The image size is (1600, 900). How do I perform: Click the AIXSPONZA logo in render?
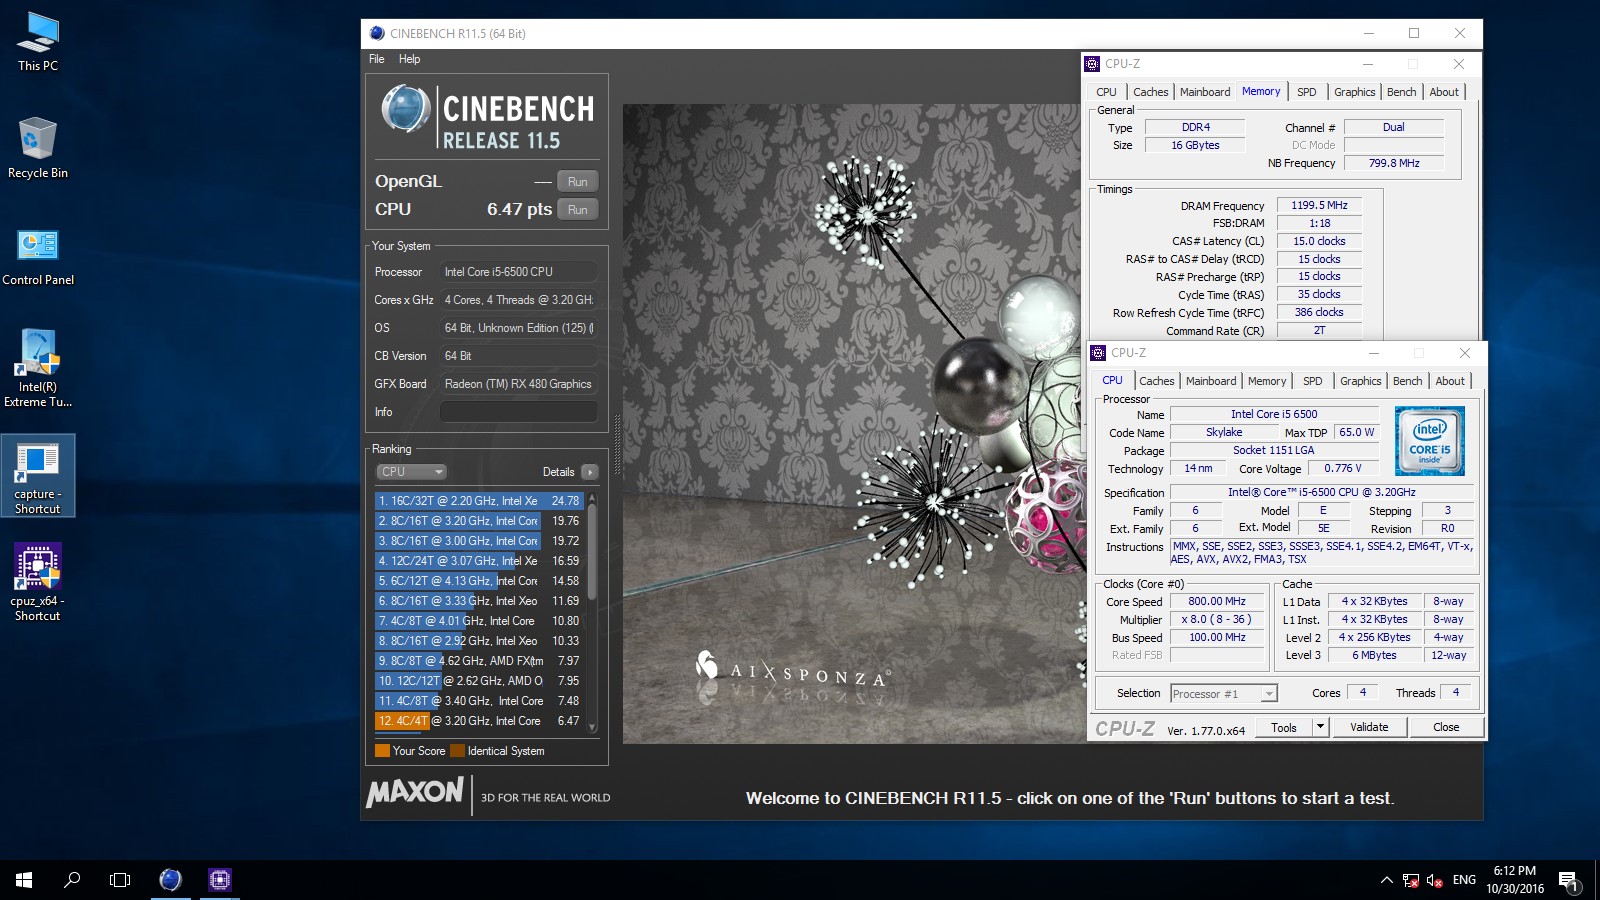coord(792,671)
